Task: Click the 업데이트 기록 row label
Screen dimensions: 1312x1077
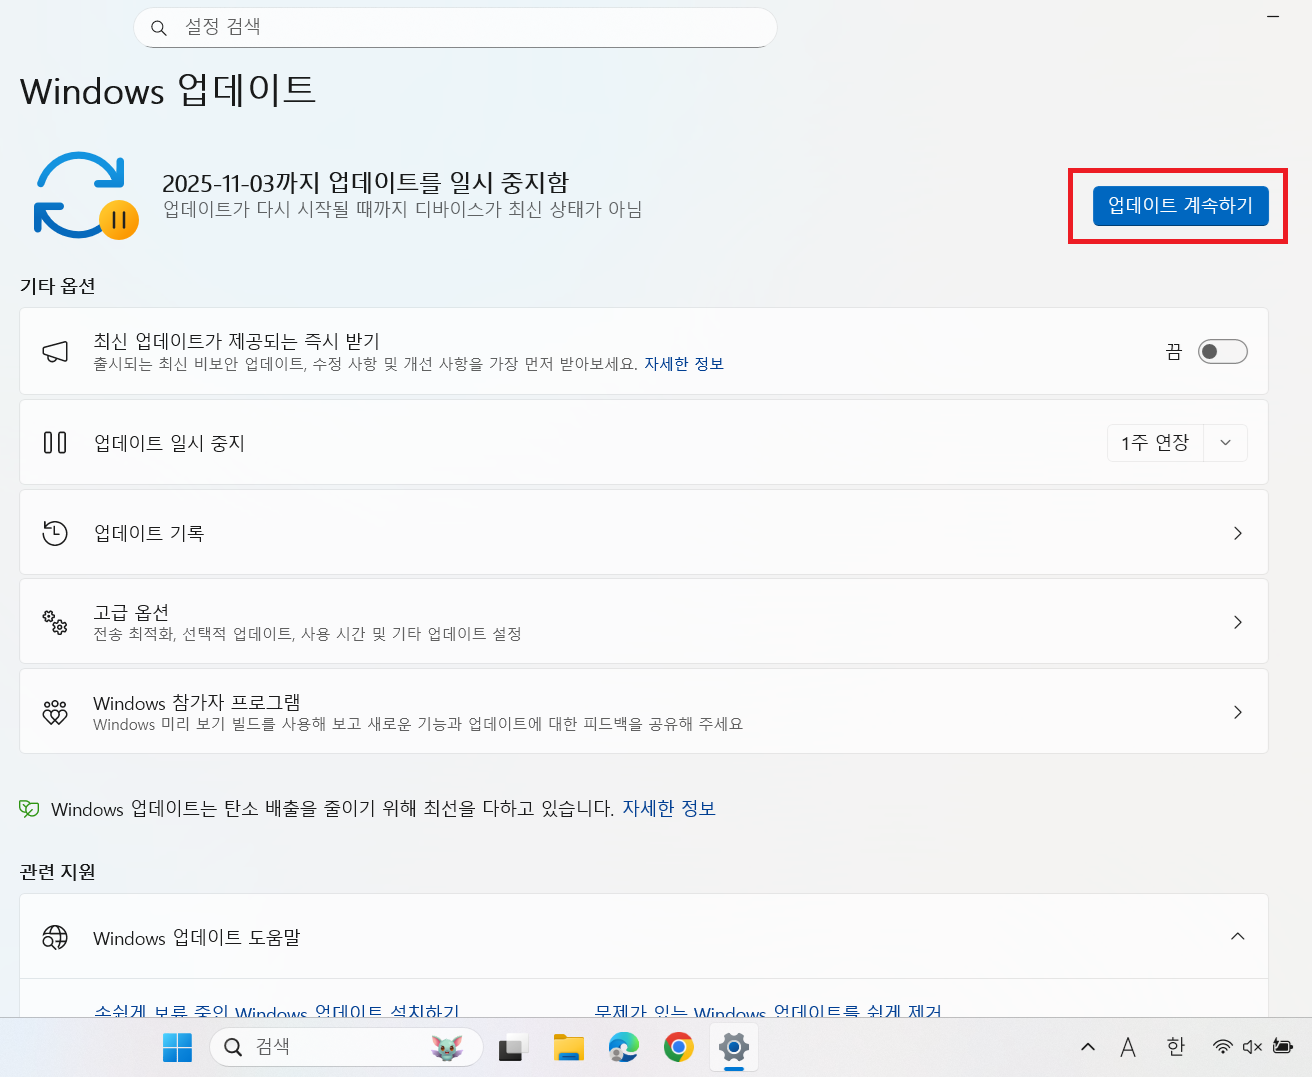Action: tap(149, 533)
